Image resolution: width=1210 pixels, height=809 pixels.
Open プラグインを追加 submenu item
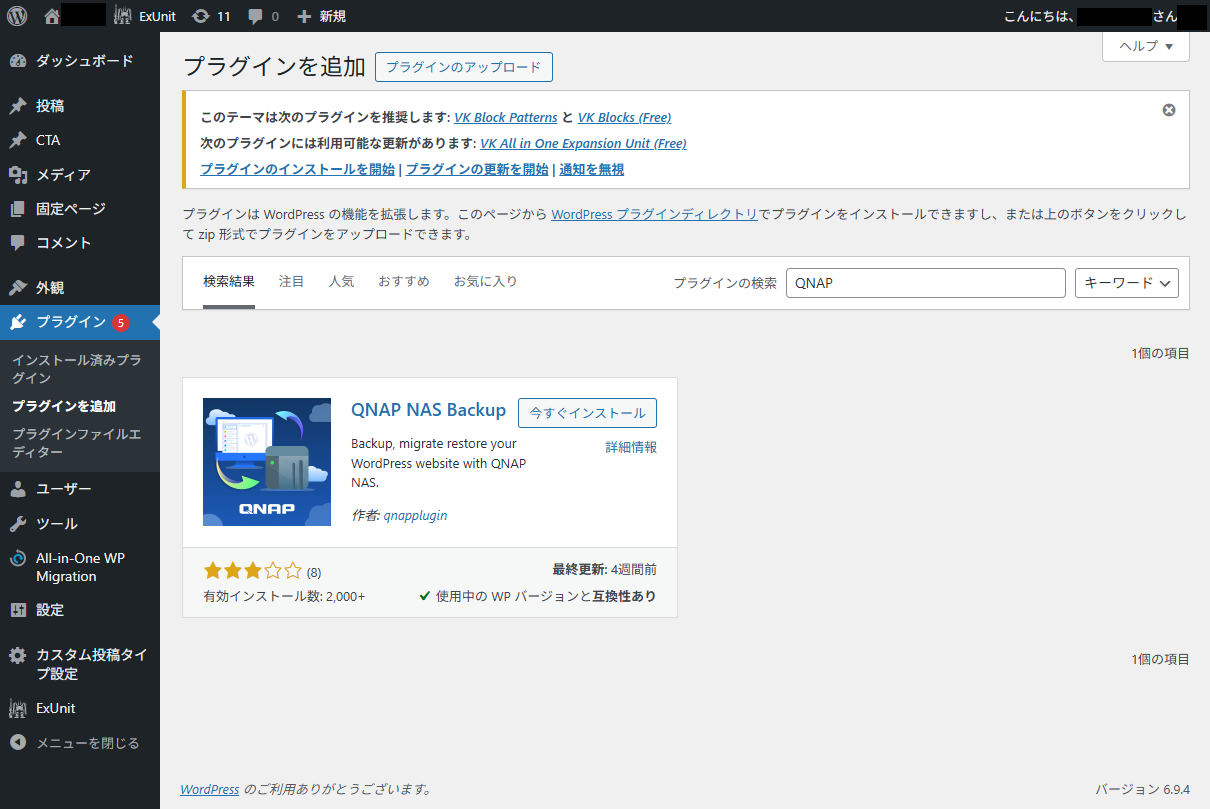click(x=80, y=406)
